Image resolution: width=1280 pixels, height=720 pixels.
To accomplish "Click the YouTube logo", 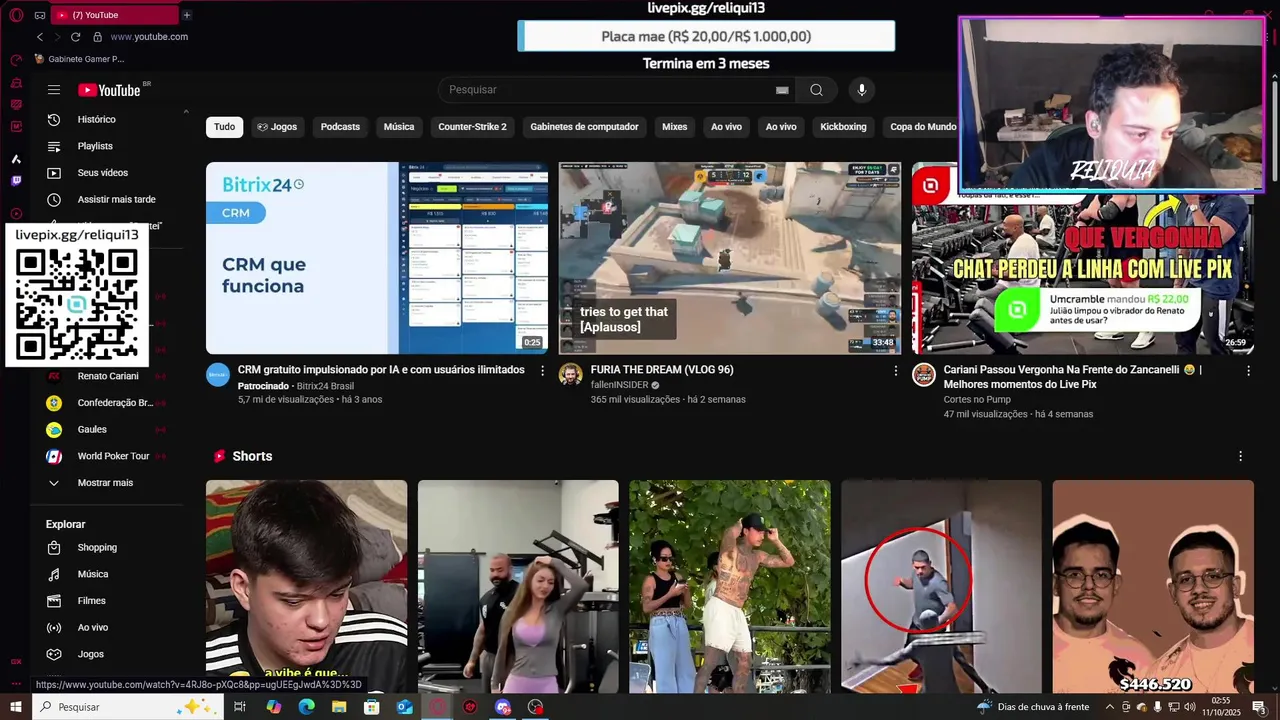I will point(110,90).
